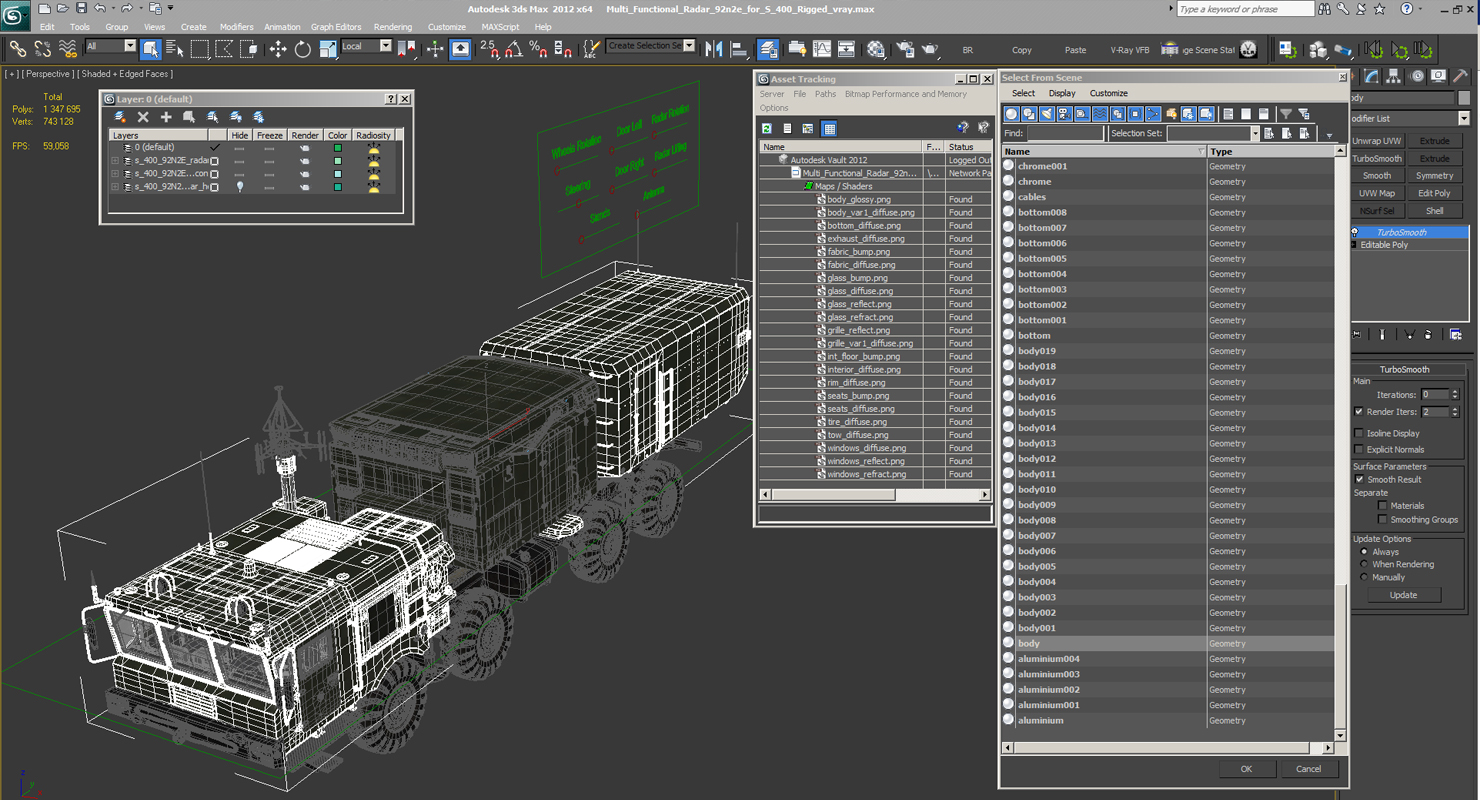Choose the Rectangular Selection Region tool
The image size is (1480, 800).
coord(200,49)
